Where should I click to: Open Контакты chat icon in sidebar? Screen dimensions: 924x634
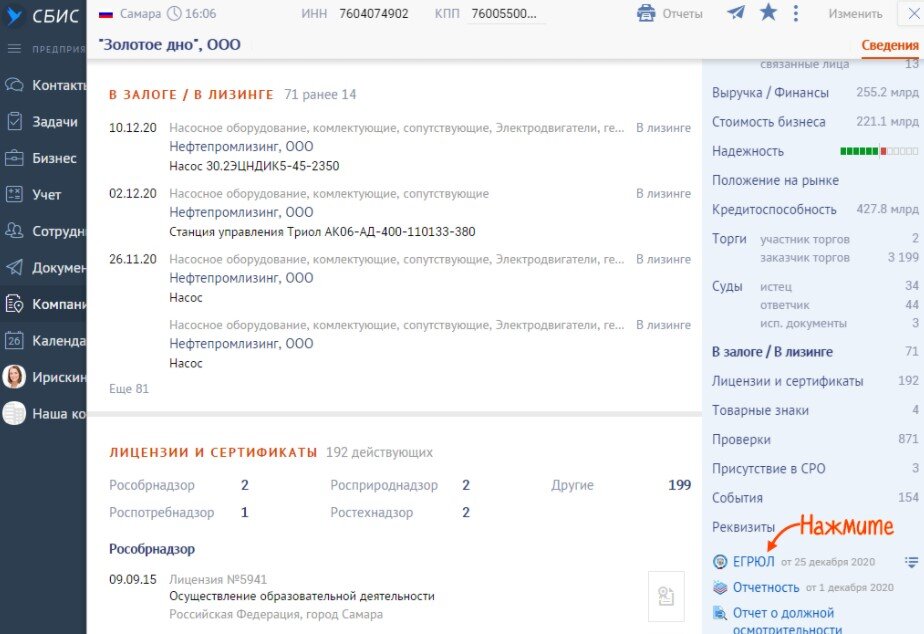tap(14, 85)
